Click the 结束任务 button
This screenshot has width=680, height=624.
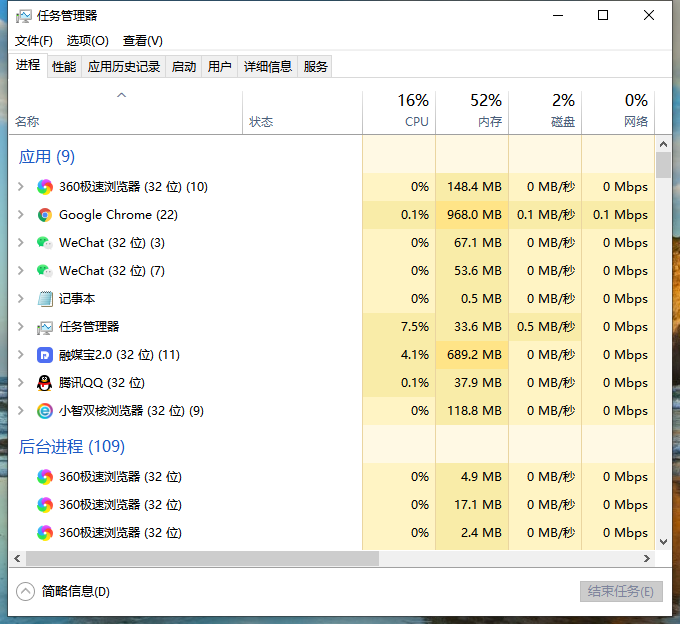620,591
